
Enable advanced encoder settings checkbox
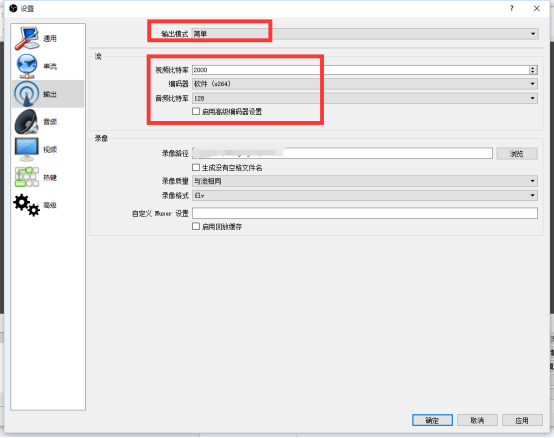pyautogui.click(x=196, y=112)
